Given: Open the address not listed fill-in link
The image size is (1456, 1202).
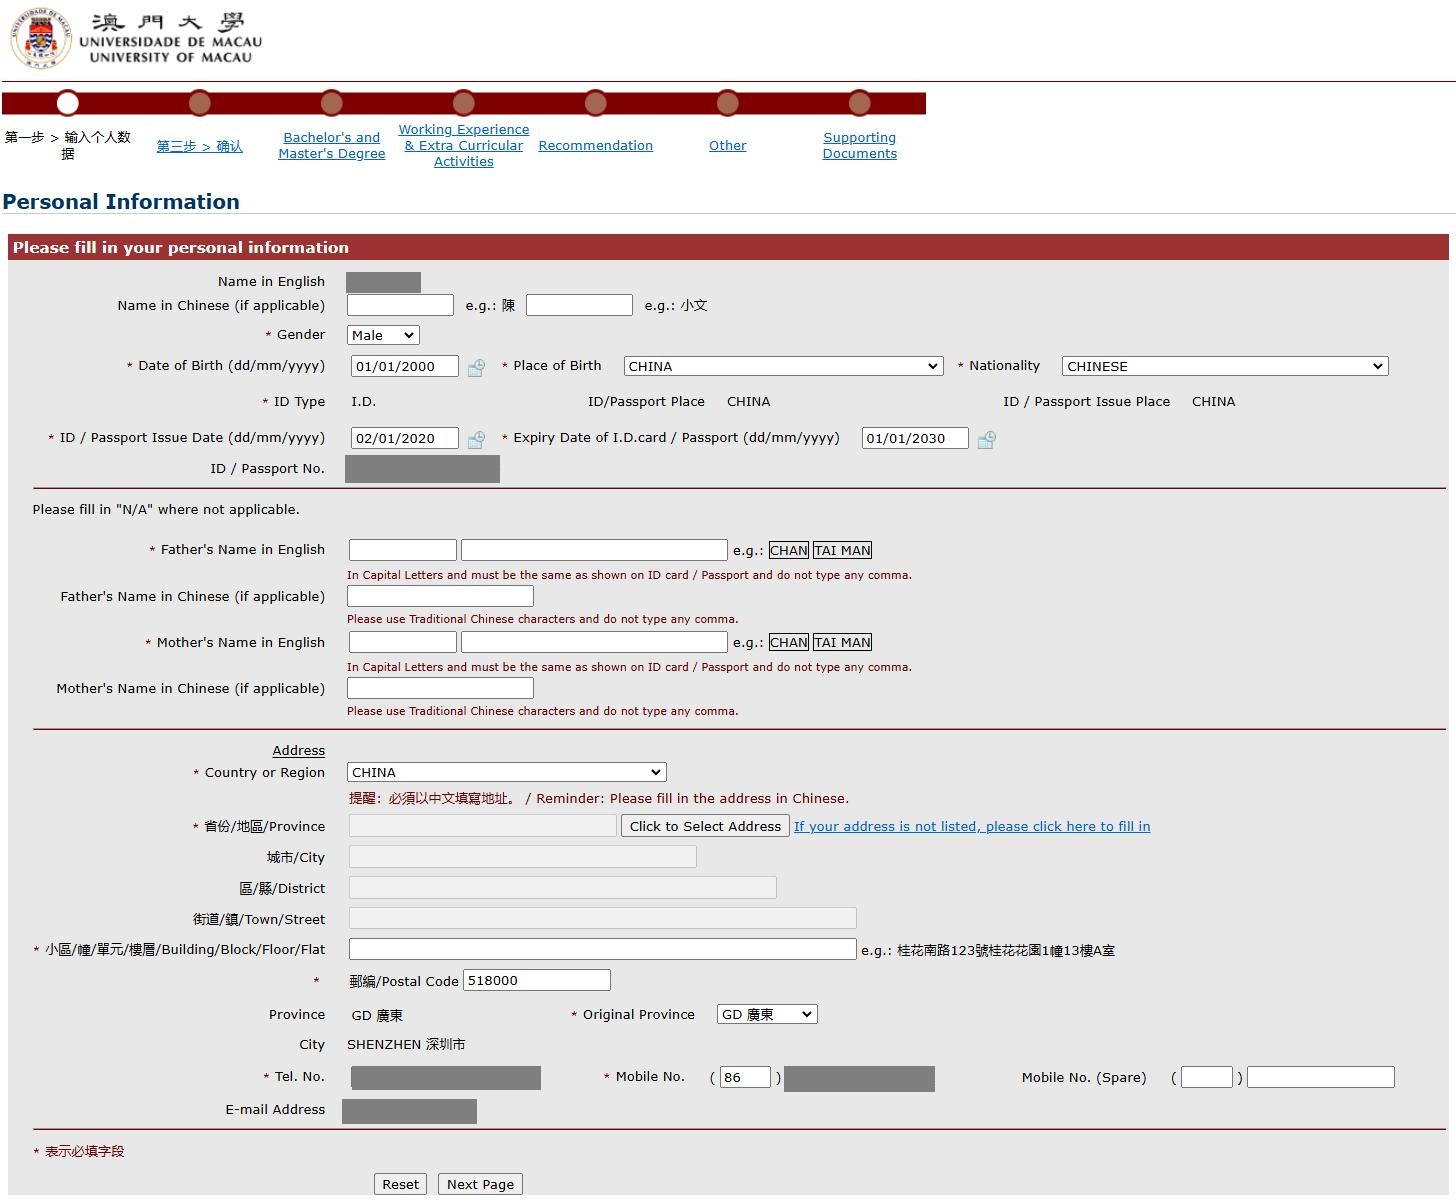Looking at the screenshot, I should [971, 827].
